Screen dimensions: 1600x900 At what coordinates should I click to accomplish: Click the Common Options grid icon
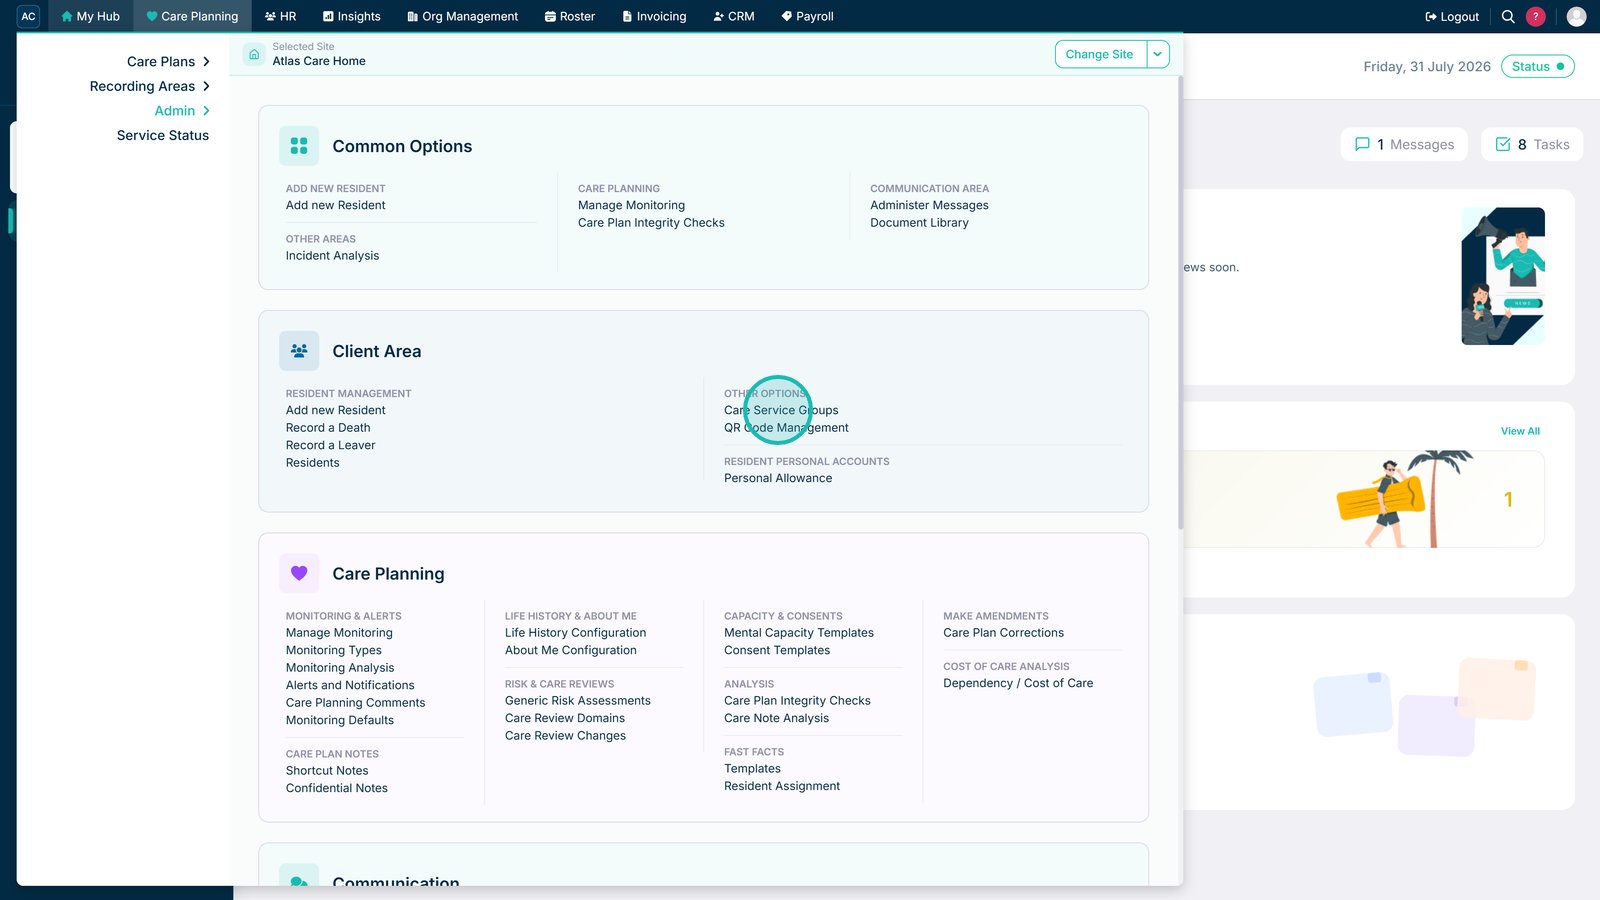pyautogui.click(x=299, y=146)
